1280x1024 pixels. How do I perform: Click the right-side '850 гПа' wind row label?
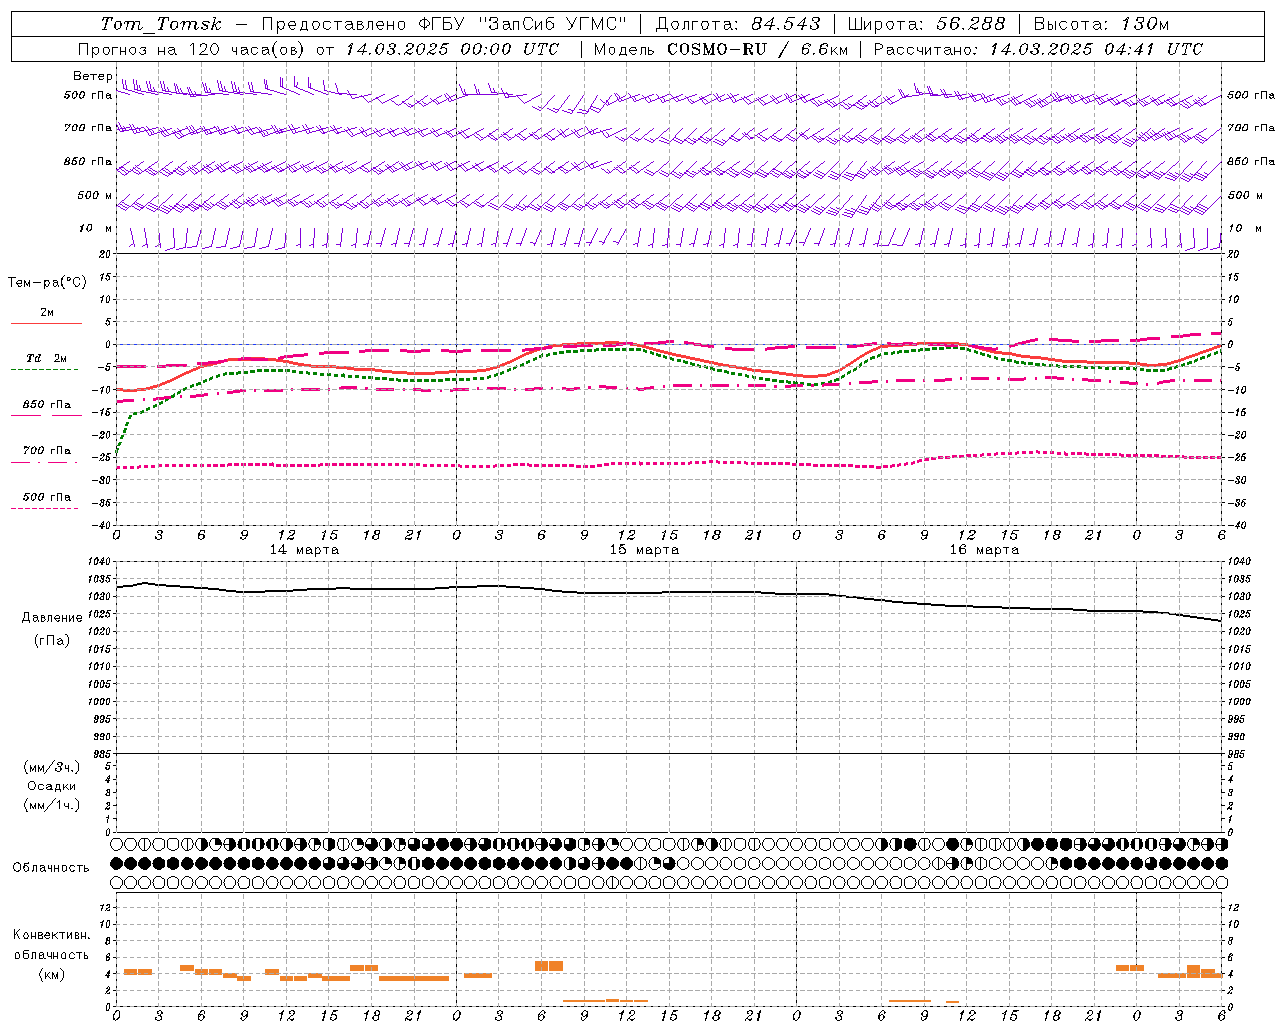click(1251, 161)
